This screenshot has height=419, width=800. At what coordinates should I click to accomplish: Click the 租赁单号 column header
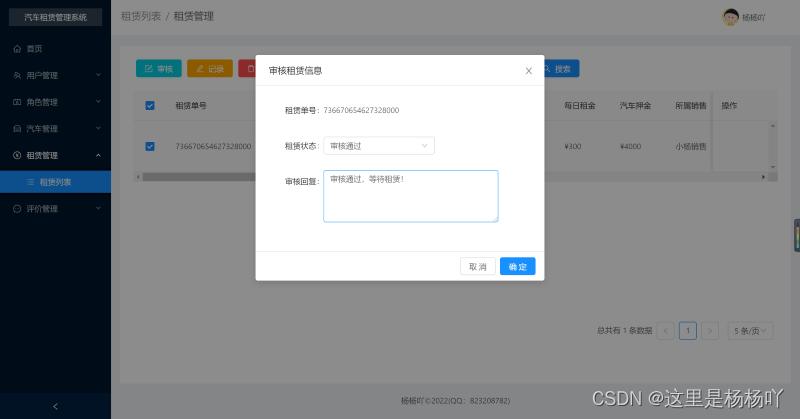[191, 106]
